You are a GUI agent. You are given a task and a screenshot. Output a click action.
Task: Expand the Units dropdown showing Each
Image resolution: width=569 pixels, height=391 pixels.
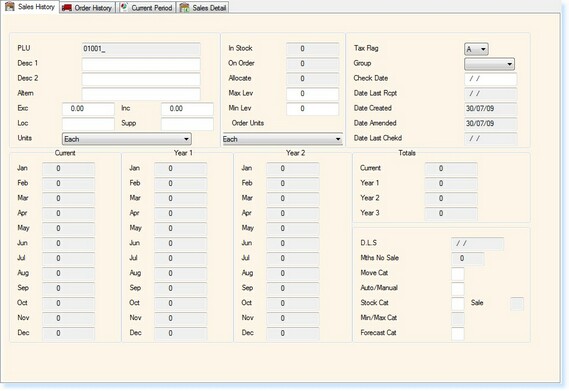(x=127, y=139)
